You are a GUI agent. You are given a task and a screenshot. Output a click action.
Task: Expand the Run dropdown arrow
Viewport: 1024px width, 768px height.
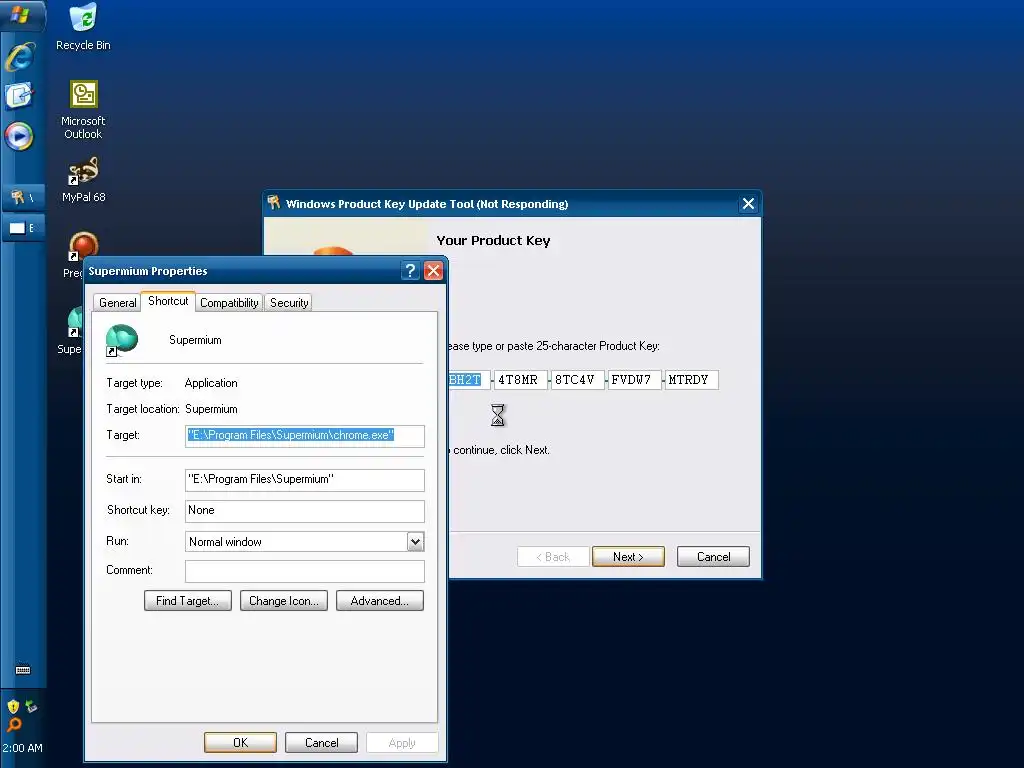(415, 541)
